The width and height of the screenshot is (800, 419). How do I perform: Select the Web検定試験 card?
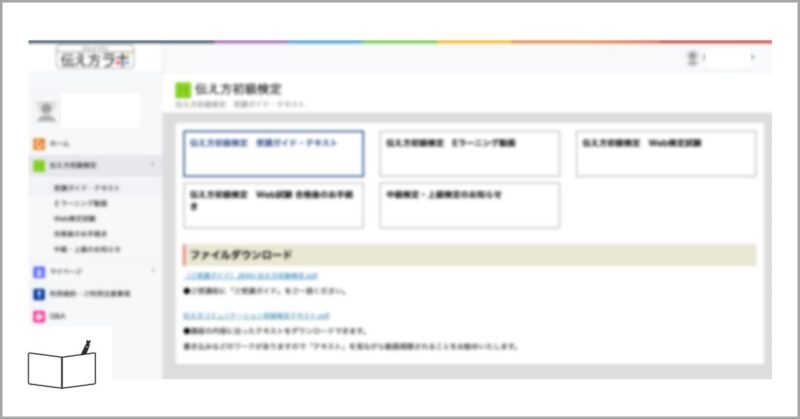(666, 154)
